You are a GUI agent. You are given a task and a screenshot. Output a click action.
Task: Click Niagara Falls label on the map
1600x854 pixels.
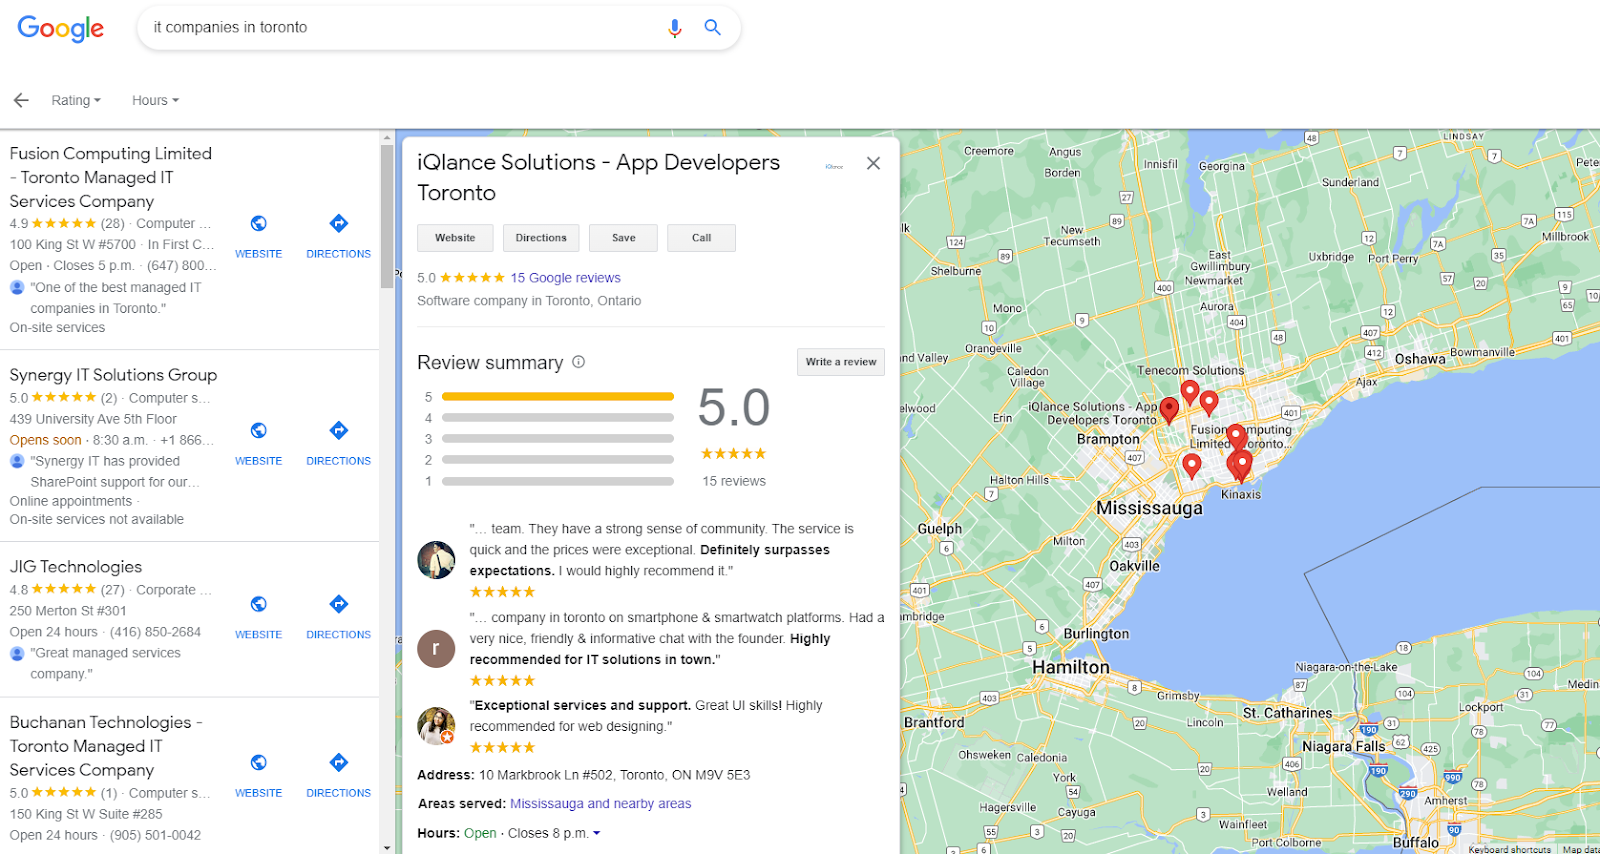[x=1343, y=746]
